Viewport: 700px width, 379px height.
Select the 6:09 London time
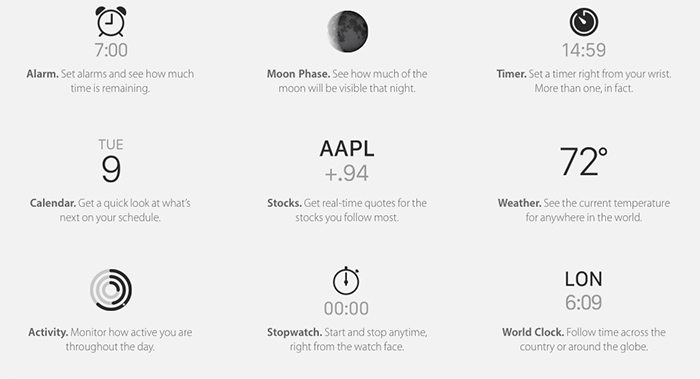(583, 303)
